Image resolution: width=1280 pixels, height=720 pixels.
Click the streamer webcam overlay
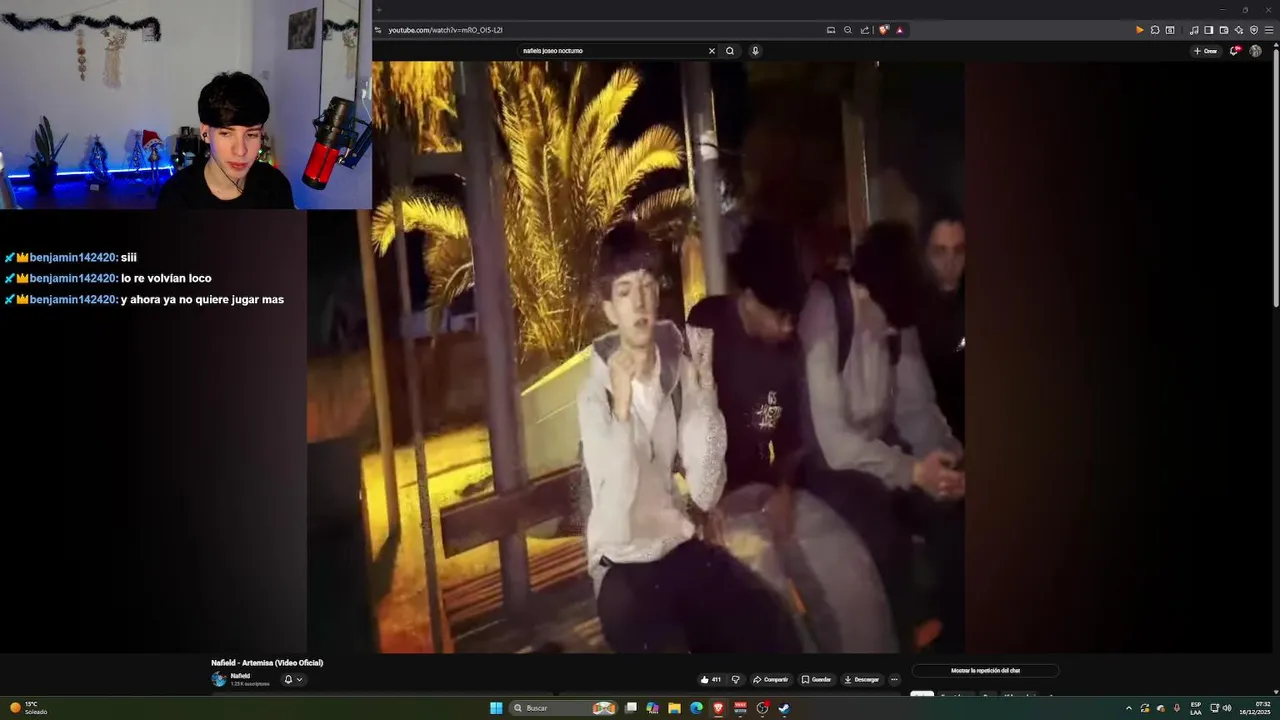186,104
